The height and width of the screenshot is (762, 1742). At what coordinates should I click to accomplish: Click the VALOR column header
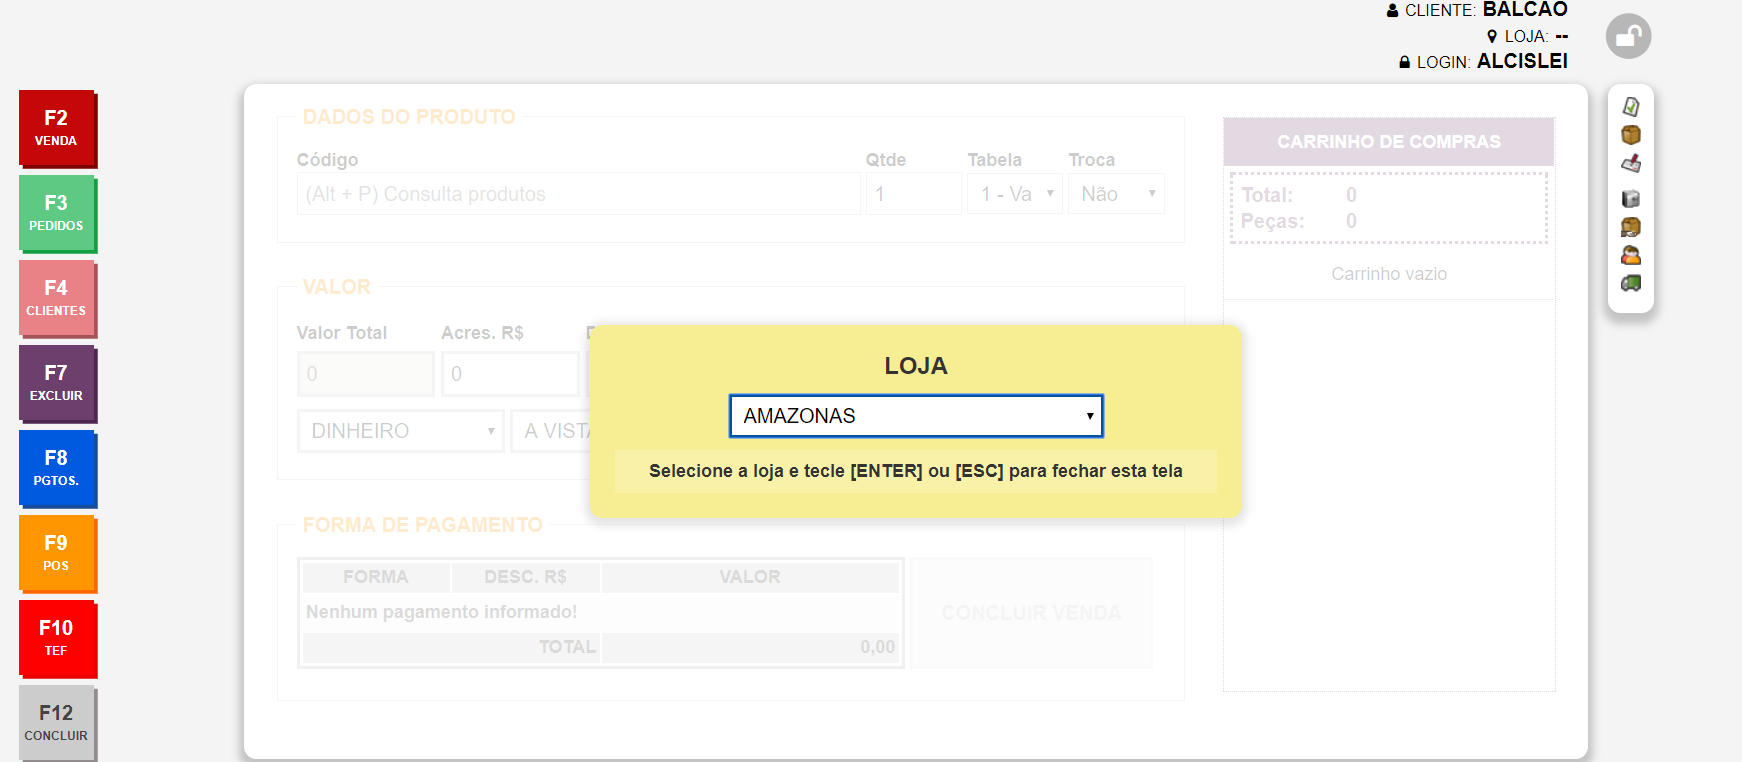(750, 577)
